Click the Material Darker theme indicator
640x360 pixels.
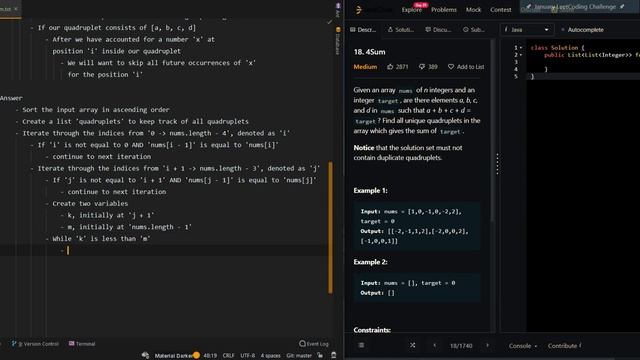[173, 356]
